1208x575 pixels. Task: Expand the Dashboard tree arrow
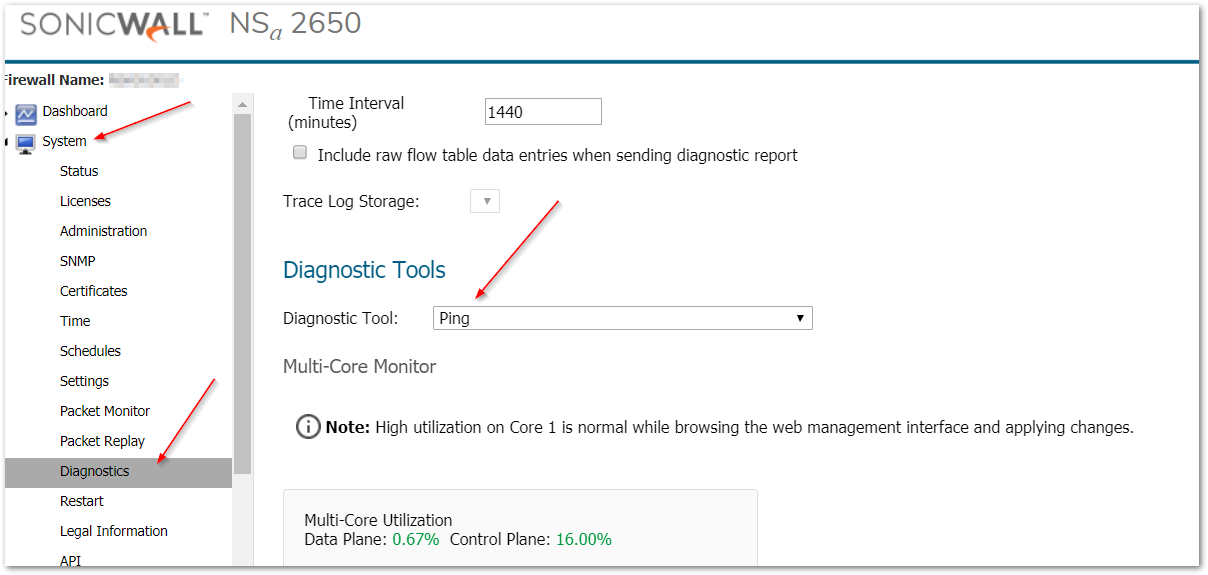click(8, 112)
